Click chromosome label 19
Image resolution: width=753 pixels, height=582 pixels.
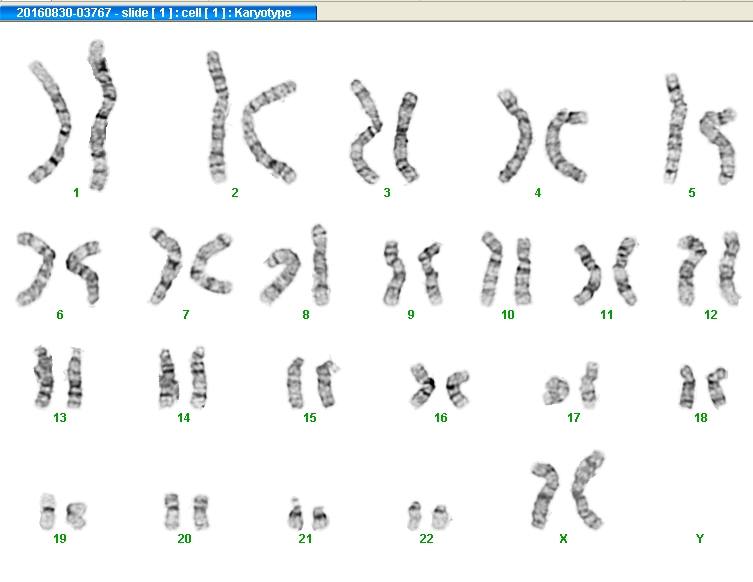click(x=60, y=539)
